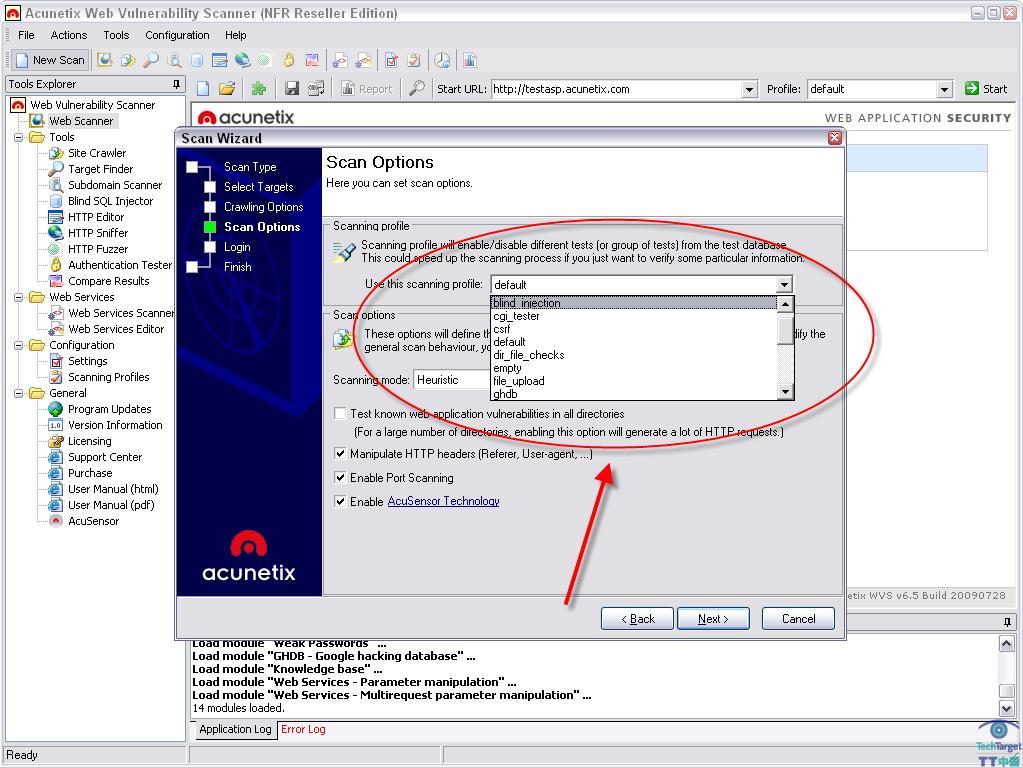The height and width of the screenshot is (768, 1023).
Task: Open Compare Results from the top toolbar
Action: [312, 61]
